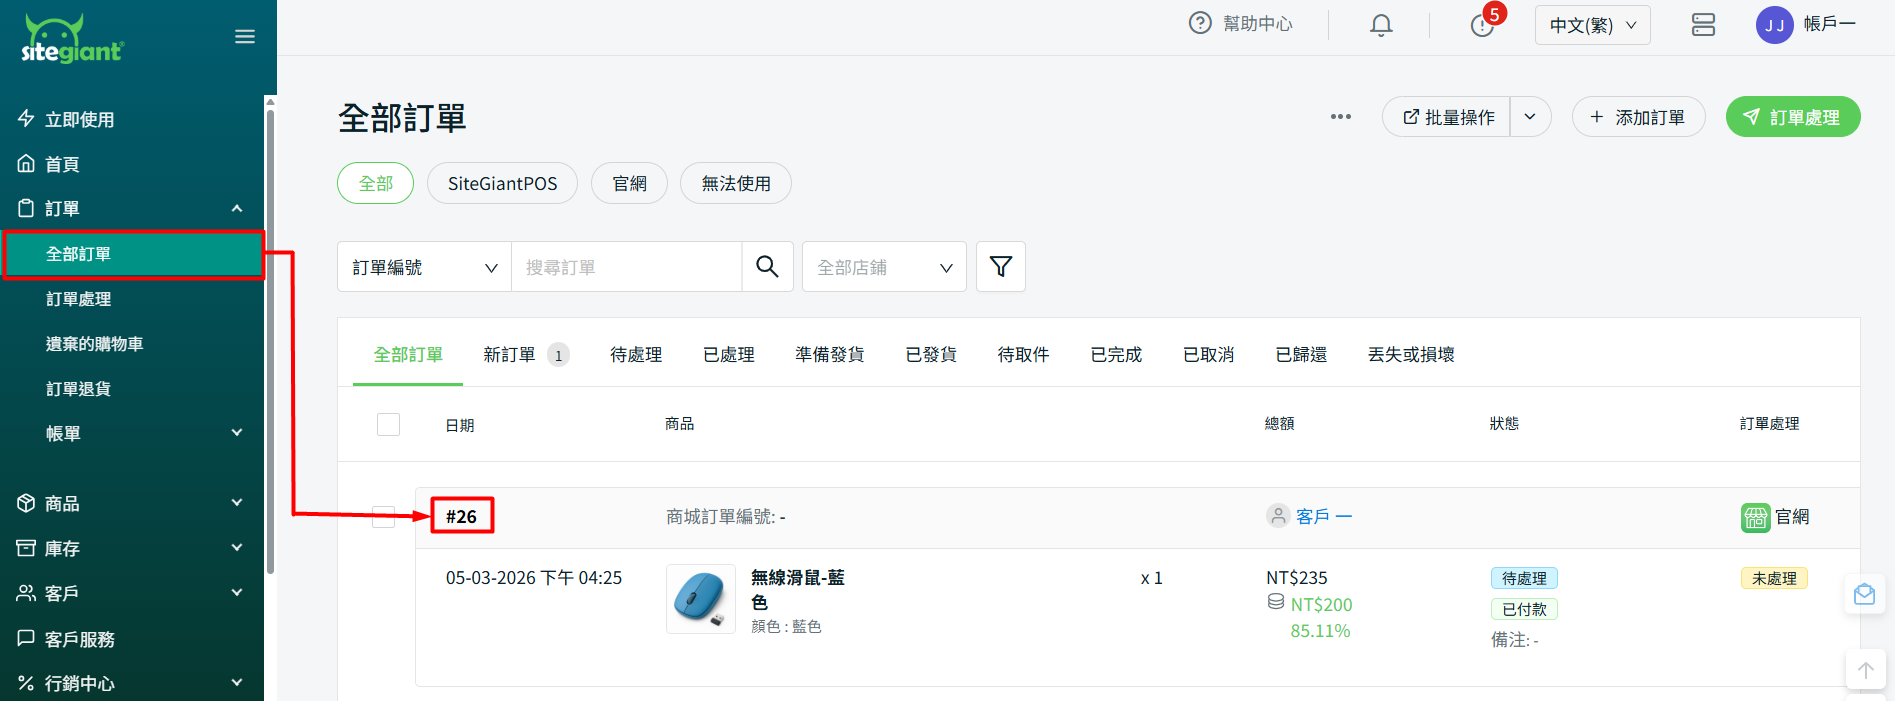Open alerts icon with badge 5

pos(1482,25)
